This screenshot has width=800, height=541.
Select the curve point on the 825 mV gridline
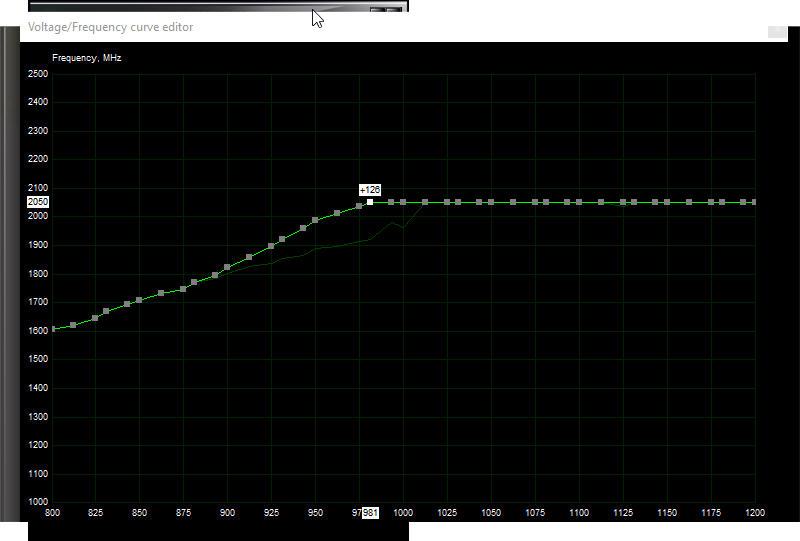tap(95, 318)
